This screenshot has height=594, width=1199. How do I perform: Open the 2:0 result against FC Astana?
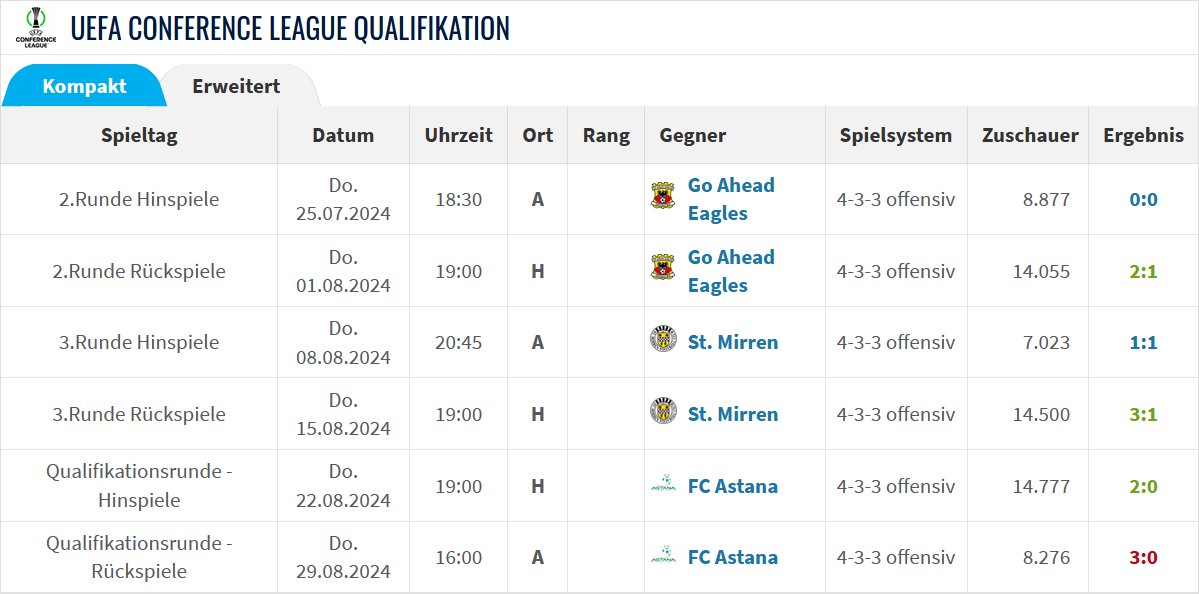1143,486
